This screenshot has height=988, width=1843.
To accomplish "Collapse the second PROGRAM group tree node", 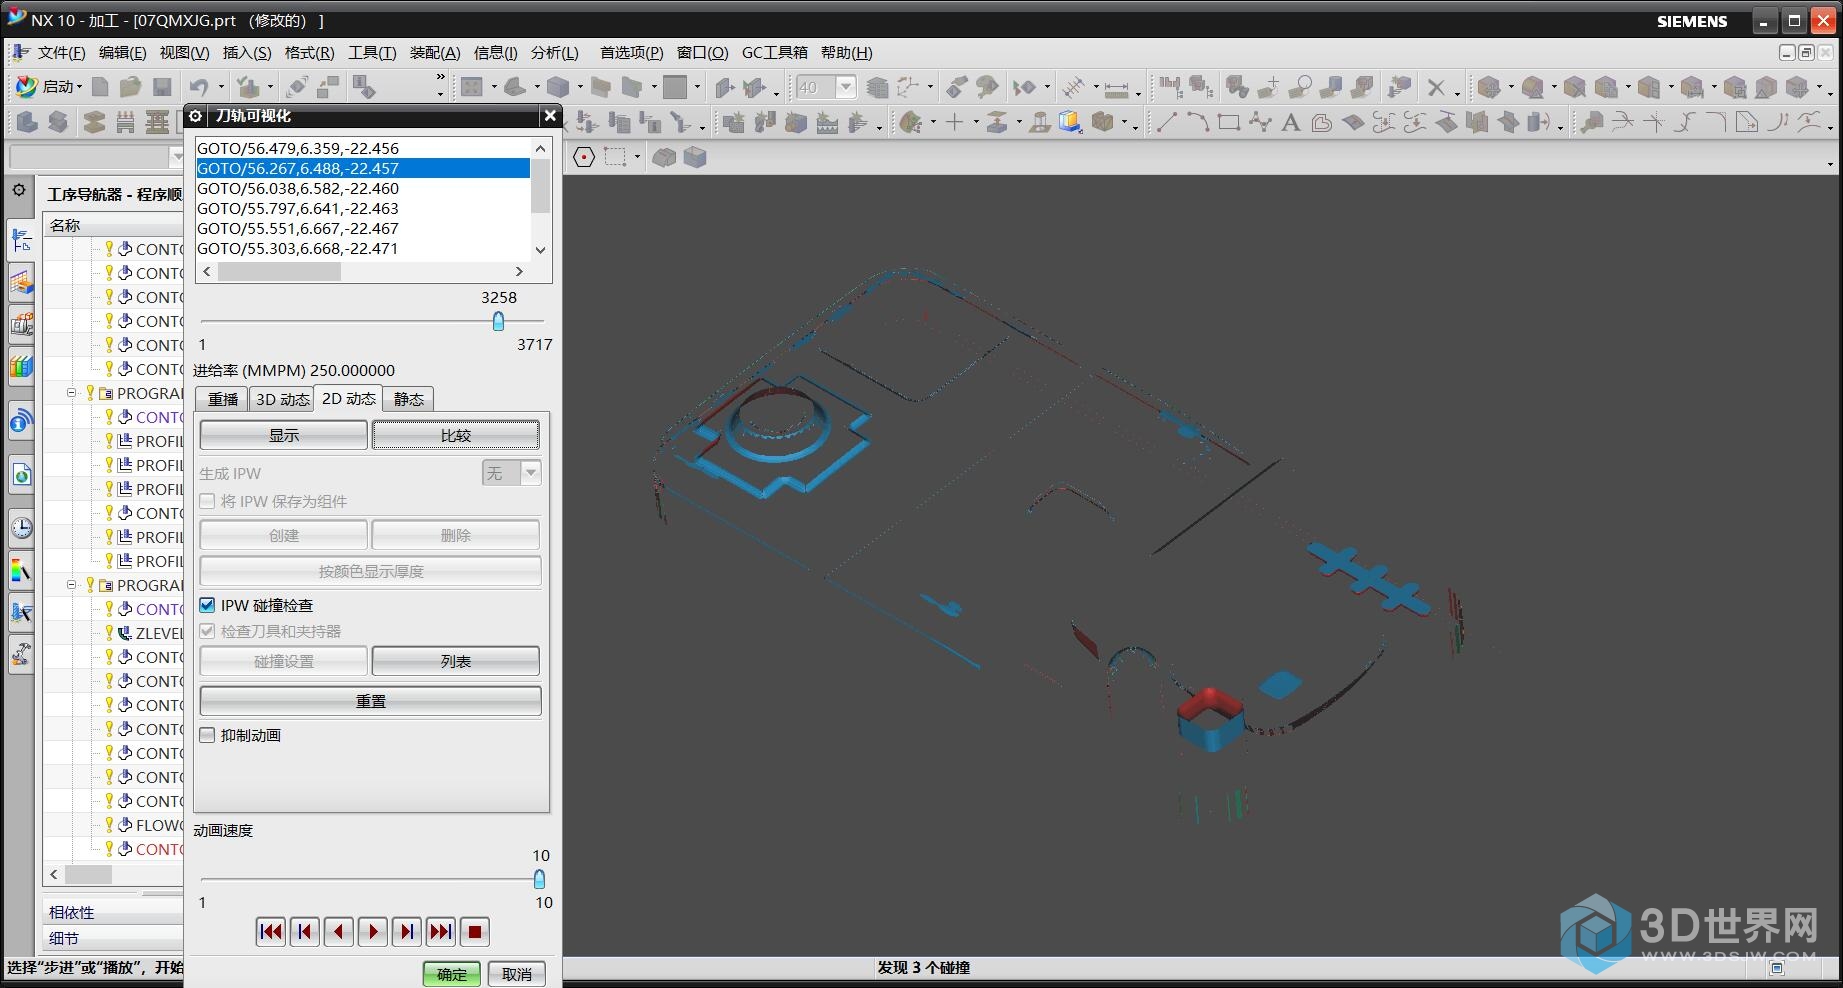I will pos(72,585).
